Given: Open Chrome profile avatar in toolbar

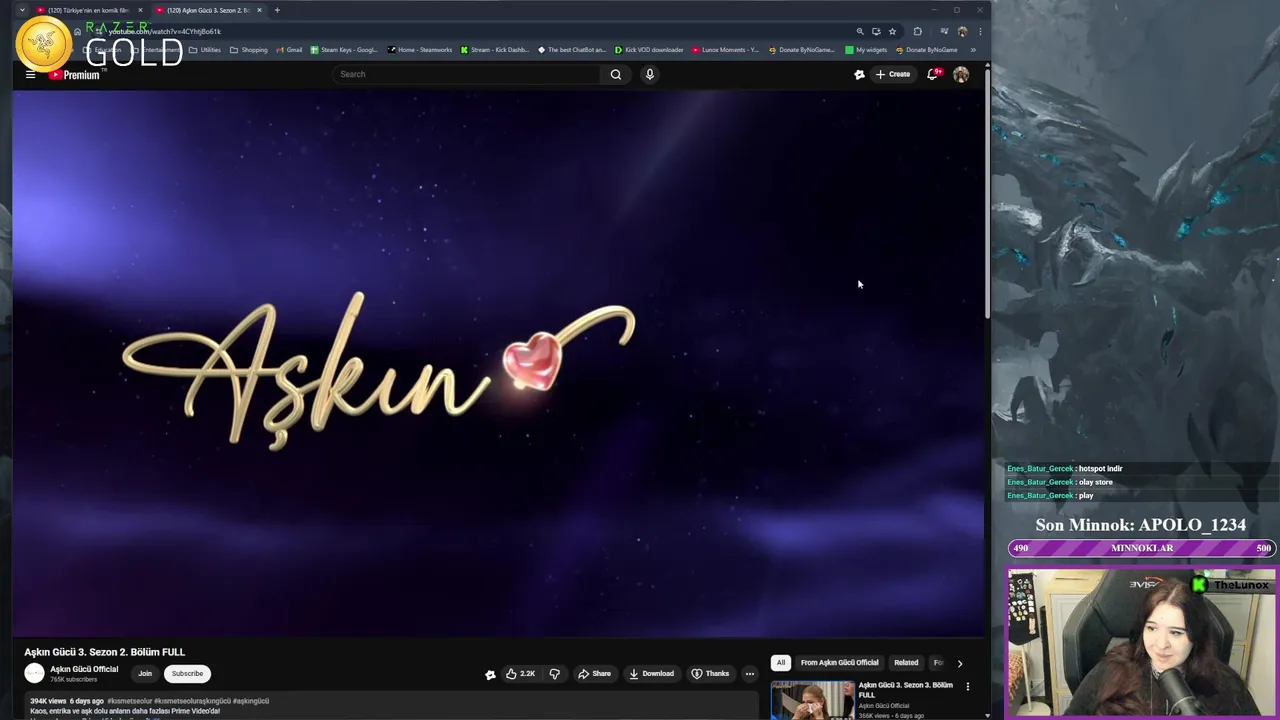Looking at the screenshot, I should [962, 31].
